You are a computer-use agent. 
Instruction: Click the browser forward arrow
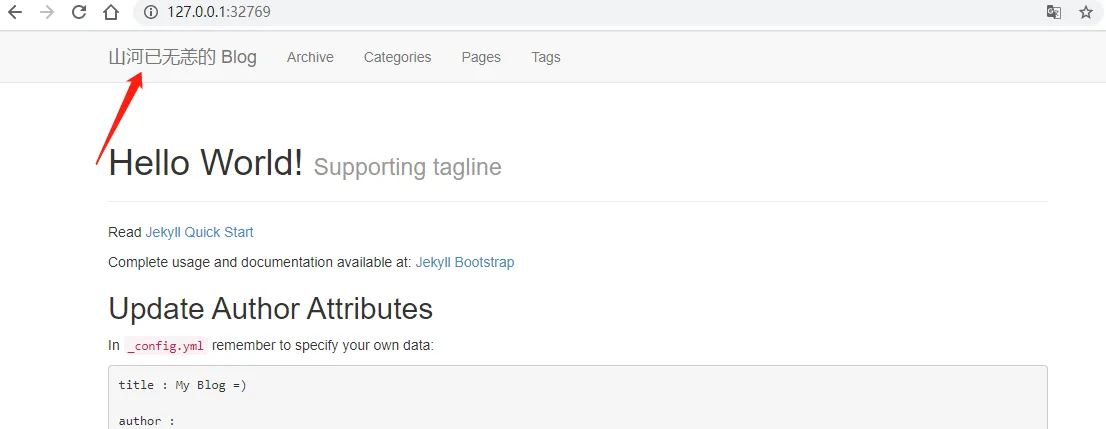47,13
